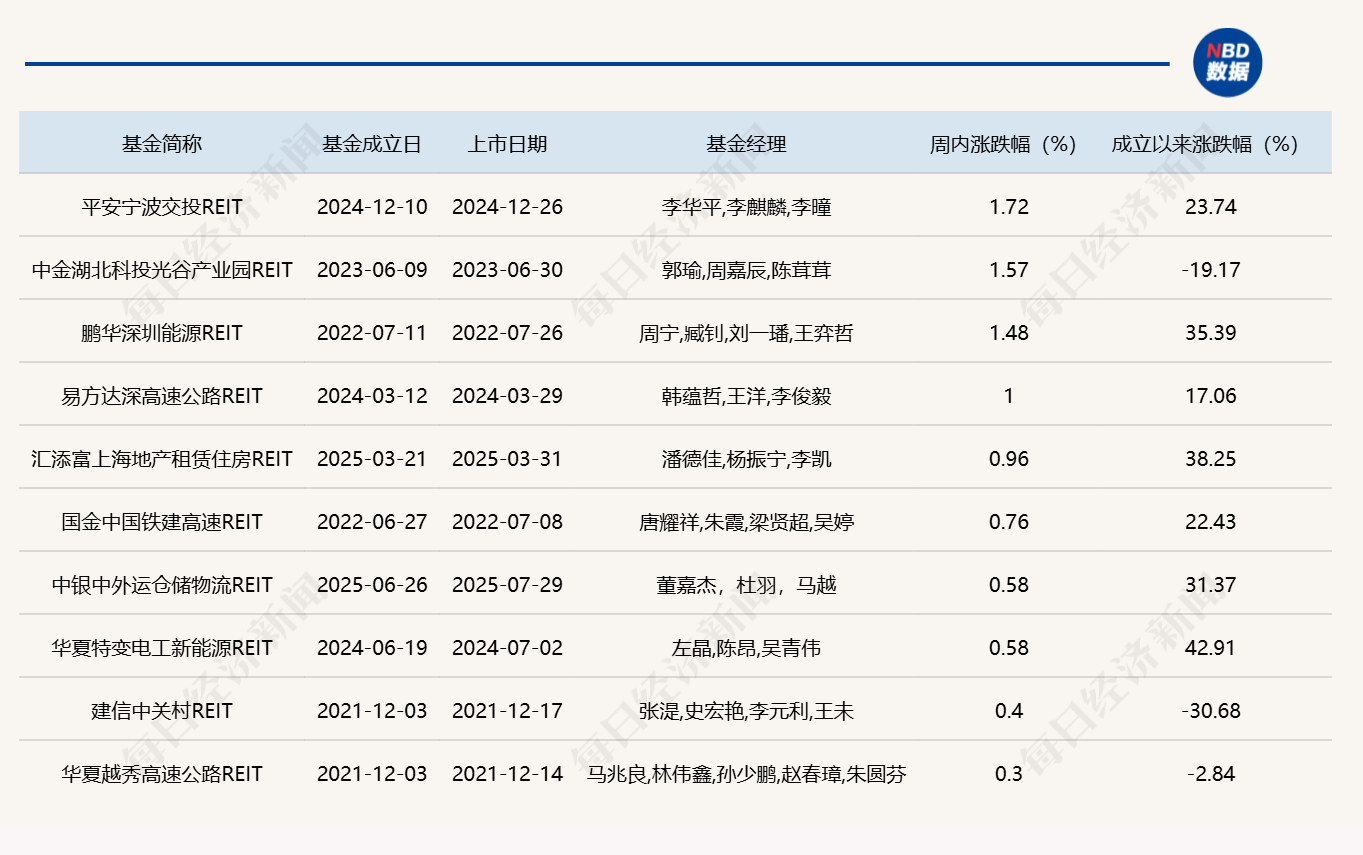
Task: Click the NBD数据 logo icon
Action: [x=1227, y=62]
